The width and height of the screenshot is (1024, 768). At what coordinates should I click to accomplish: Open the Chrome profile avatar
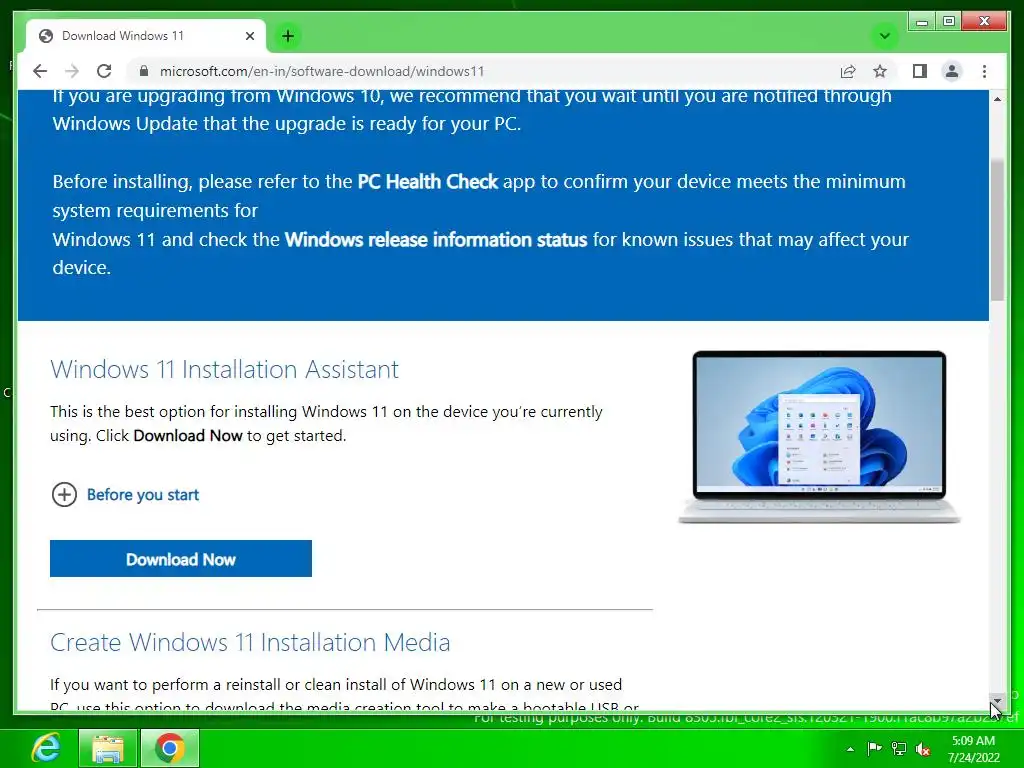[952, 71]
